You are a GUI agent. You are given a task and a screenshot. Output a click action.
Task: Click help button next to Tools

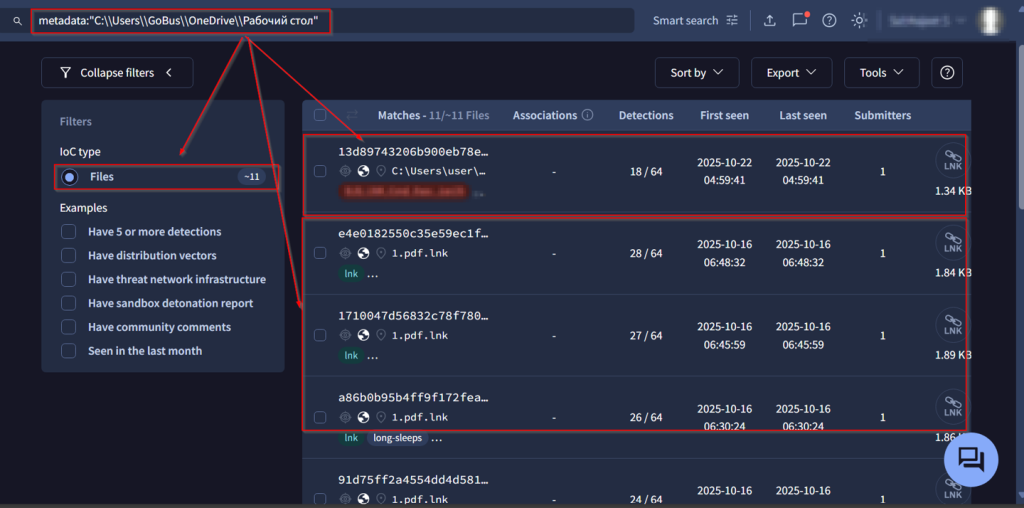pyautogui.click(x=947, y=72)
